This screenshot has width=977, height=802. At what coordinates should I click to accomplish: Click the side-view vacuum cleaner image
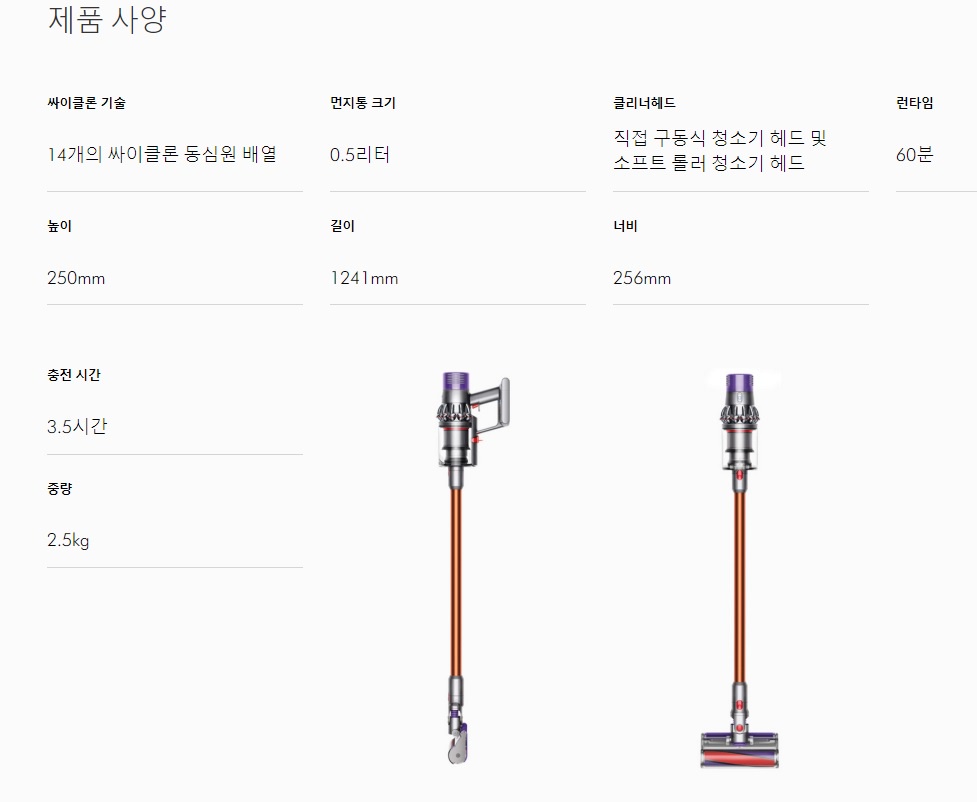pyautogui.click(x=473, y=568)
